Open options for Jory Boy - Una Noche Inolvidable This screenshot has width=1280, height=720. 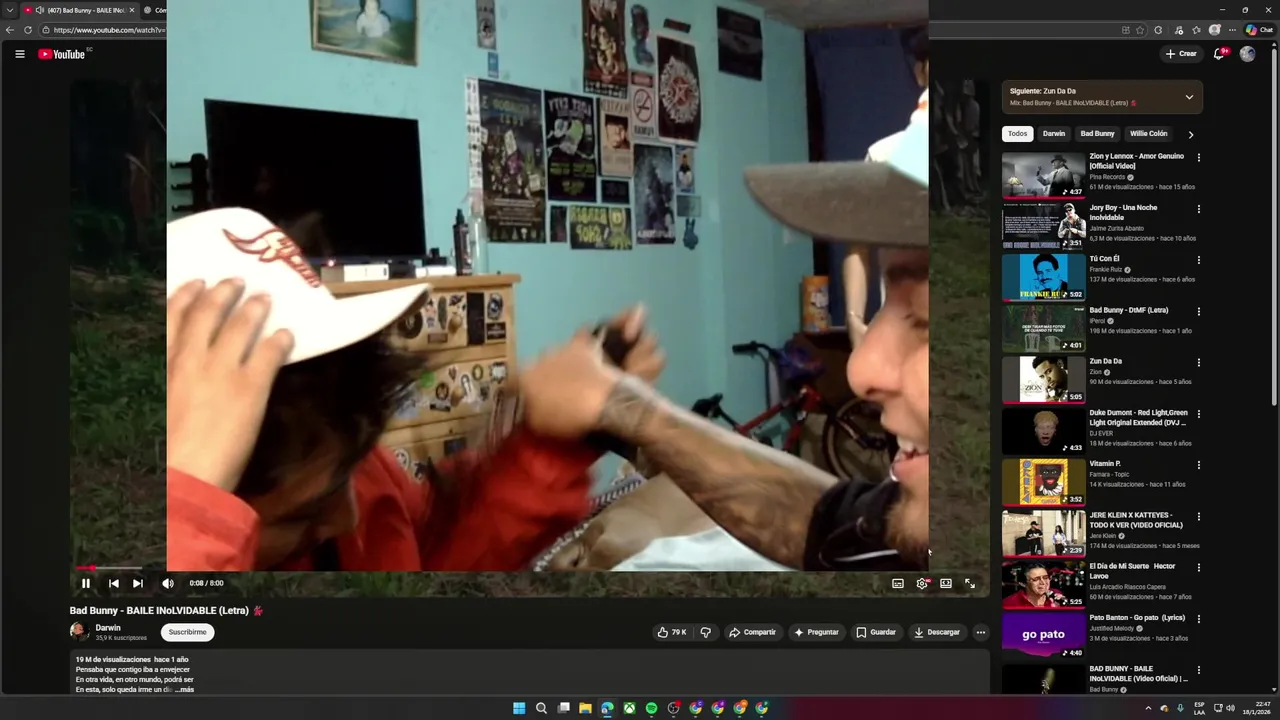[1199, 209]
